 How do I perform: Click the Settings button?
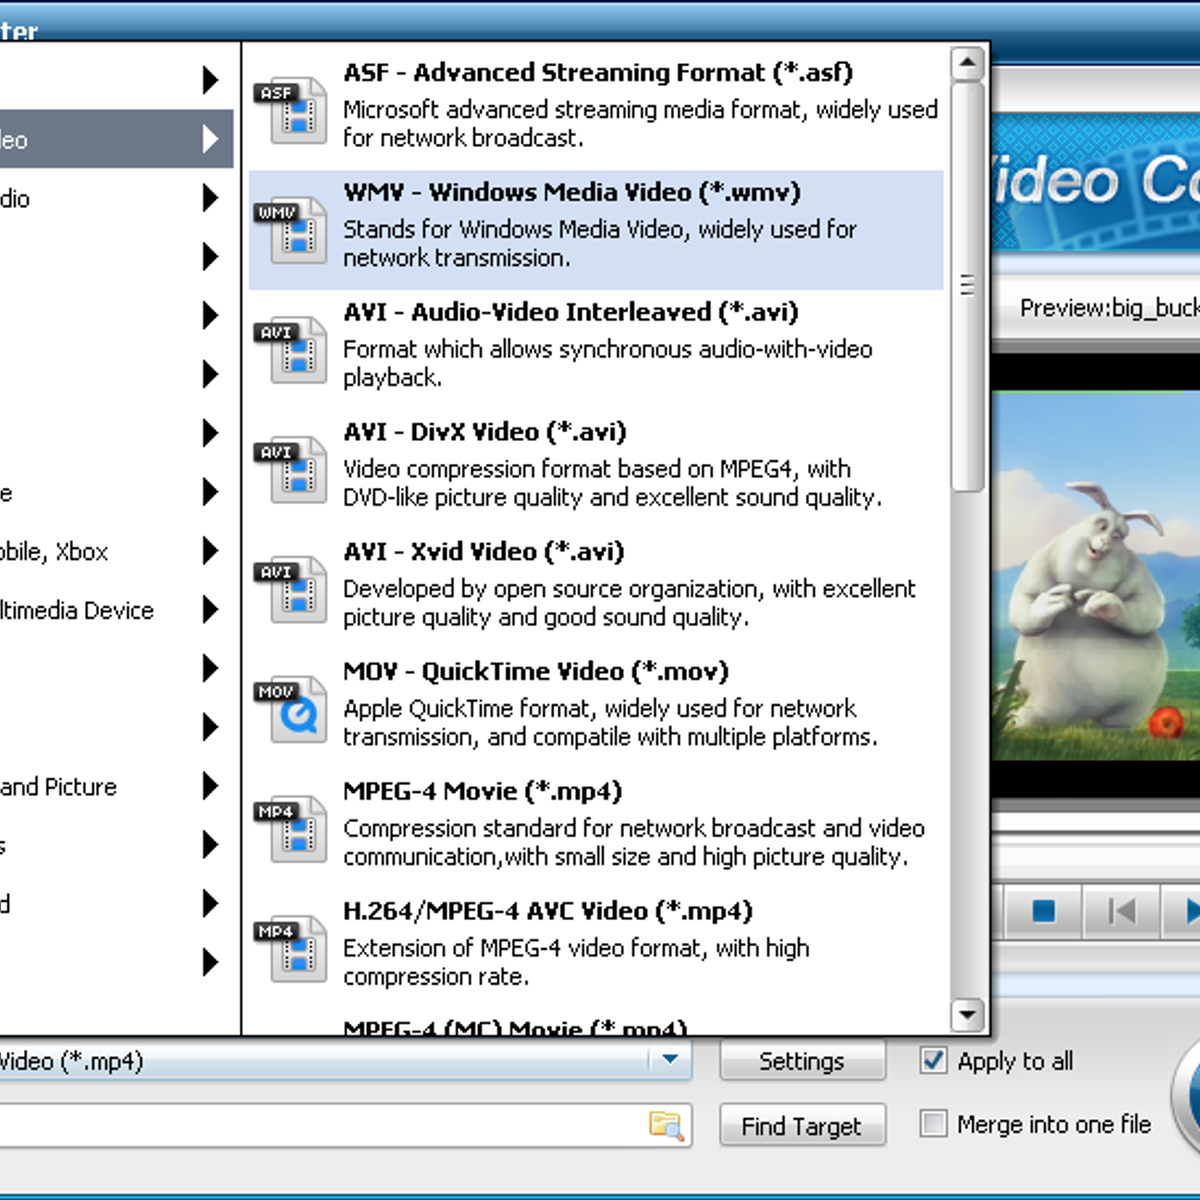(x=802, y=1061)
